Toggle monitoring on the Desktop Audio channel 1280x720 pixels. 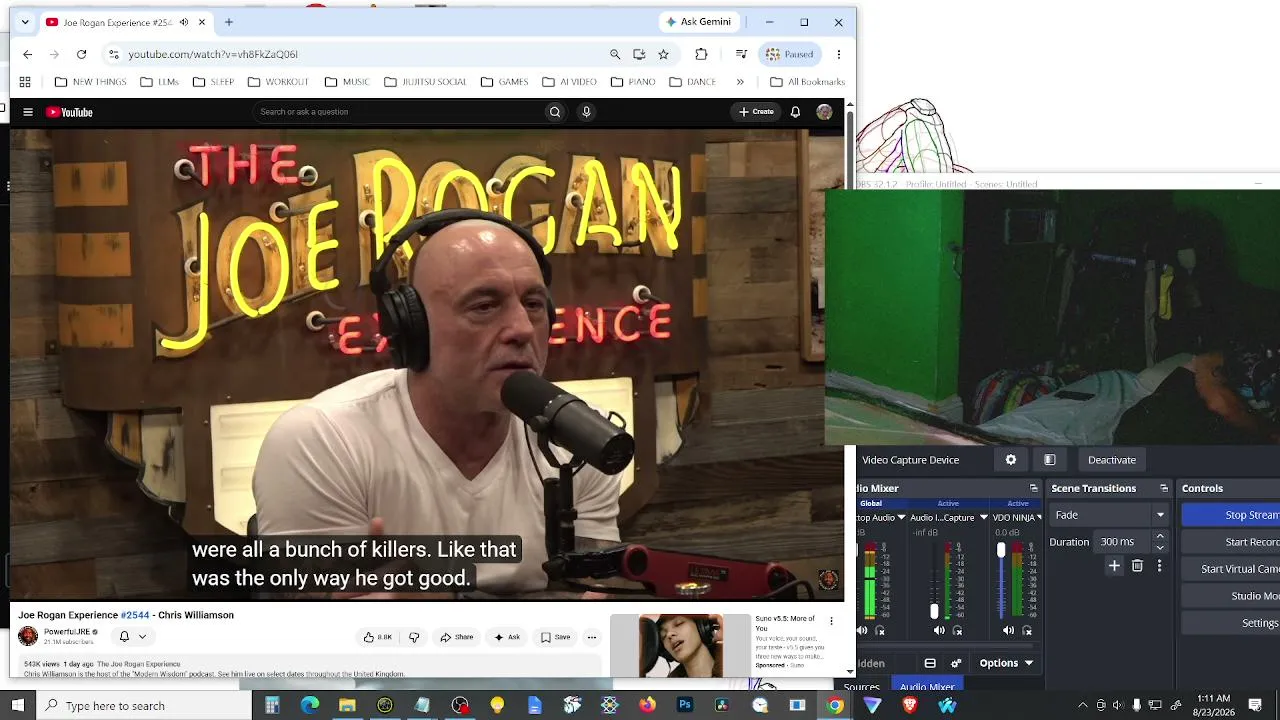click(x=880, y=631)
